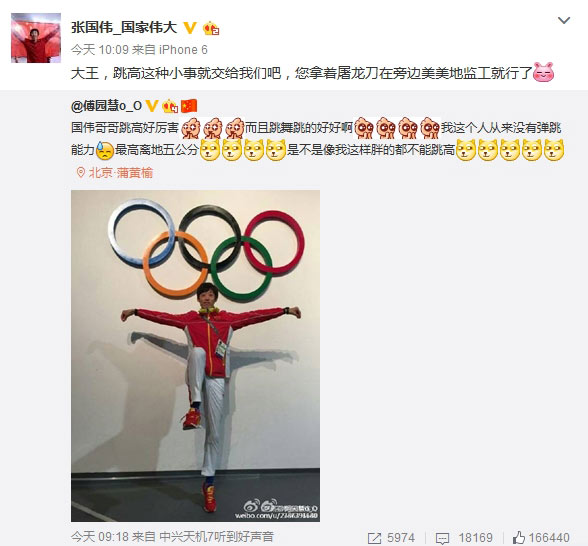Click orange verified V badge beside 张国伟
The height and width of the screenshot is (546, 588).
tap(190, 28)
